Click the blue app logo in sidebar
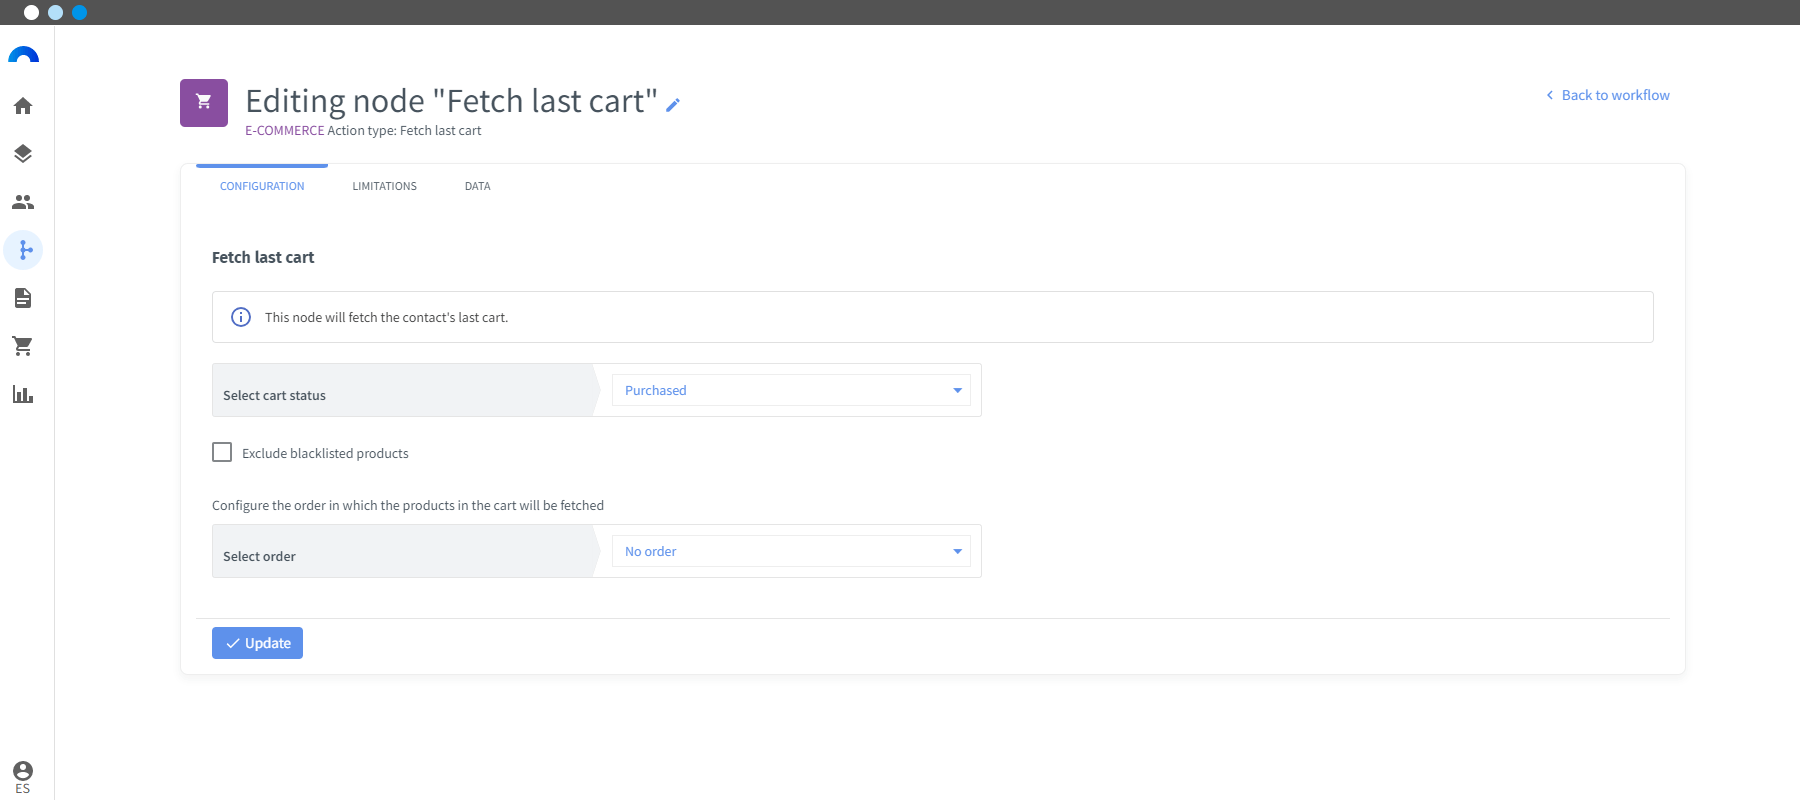1800x800 pixels. point(23,55)
